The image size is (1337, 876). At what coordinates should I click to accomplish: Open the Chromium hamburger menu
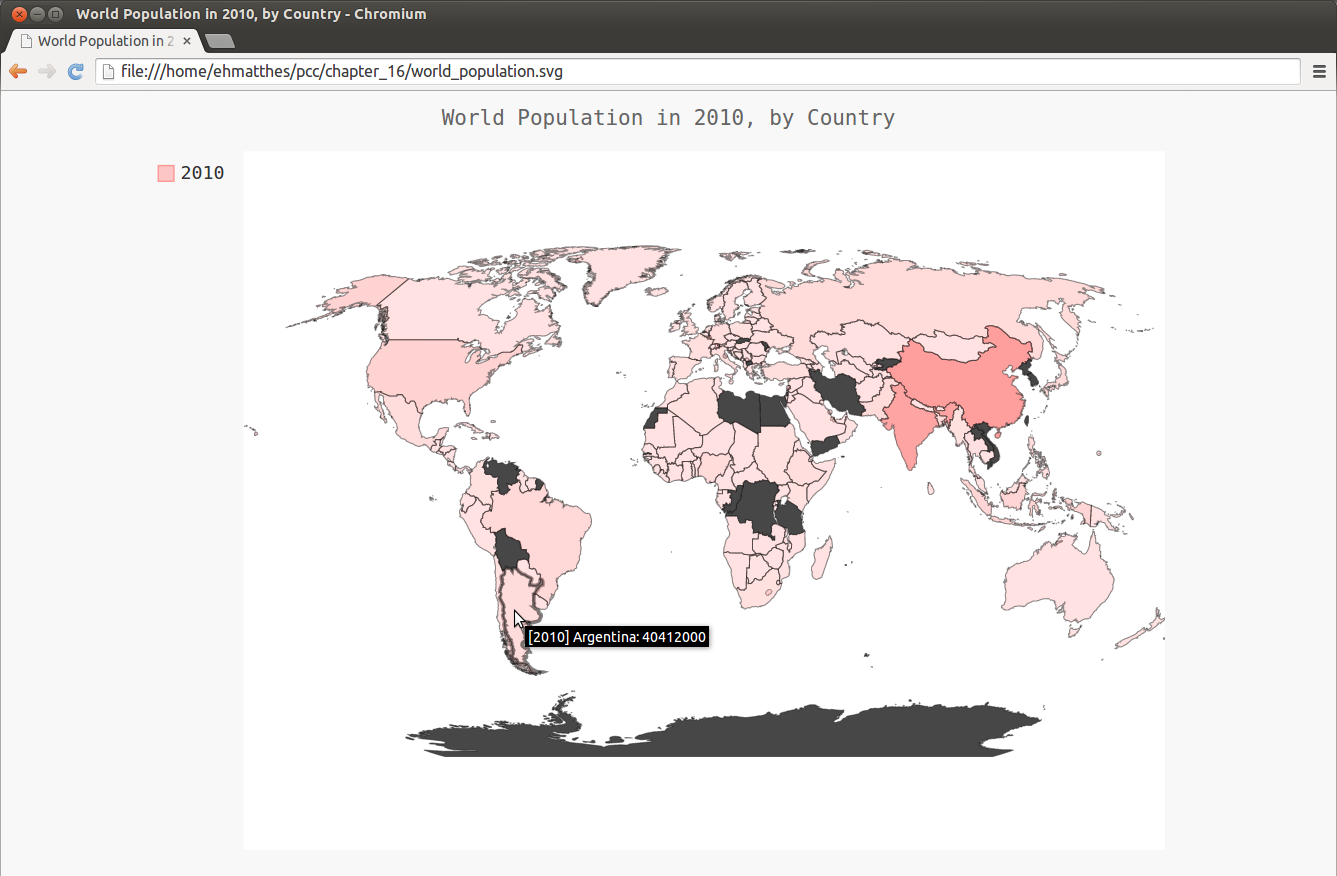(x=1319, y=71)
